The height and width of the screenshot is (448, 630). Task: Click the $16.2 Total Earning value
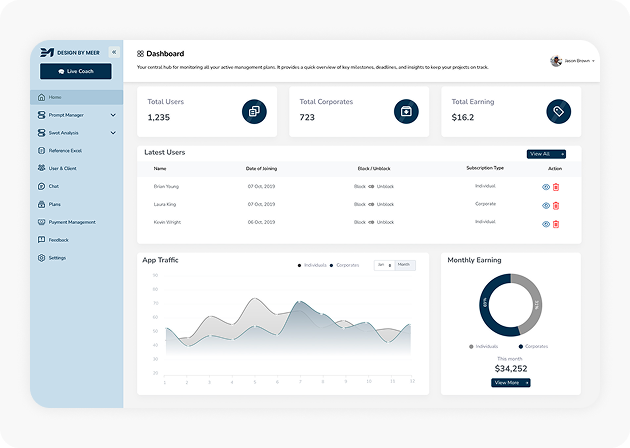pyautogui.click(x=463, y=117)
